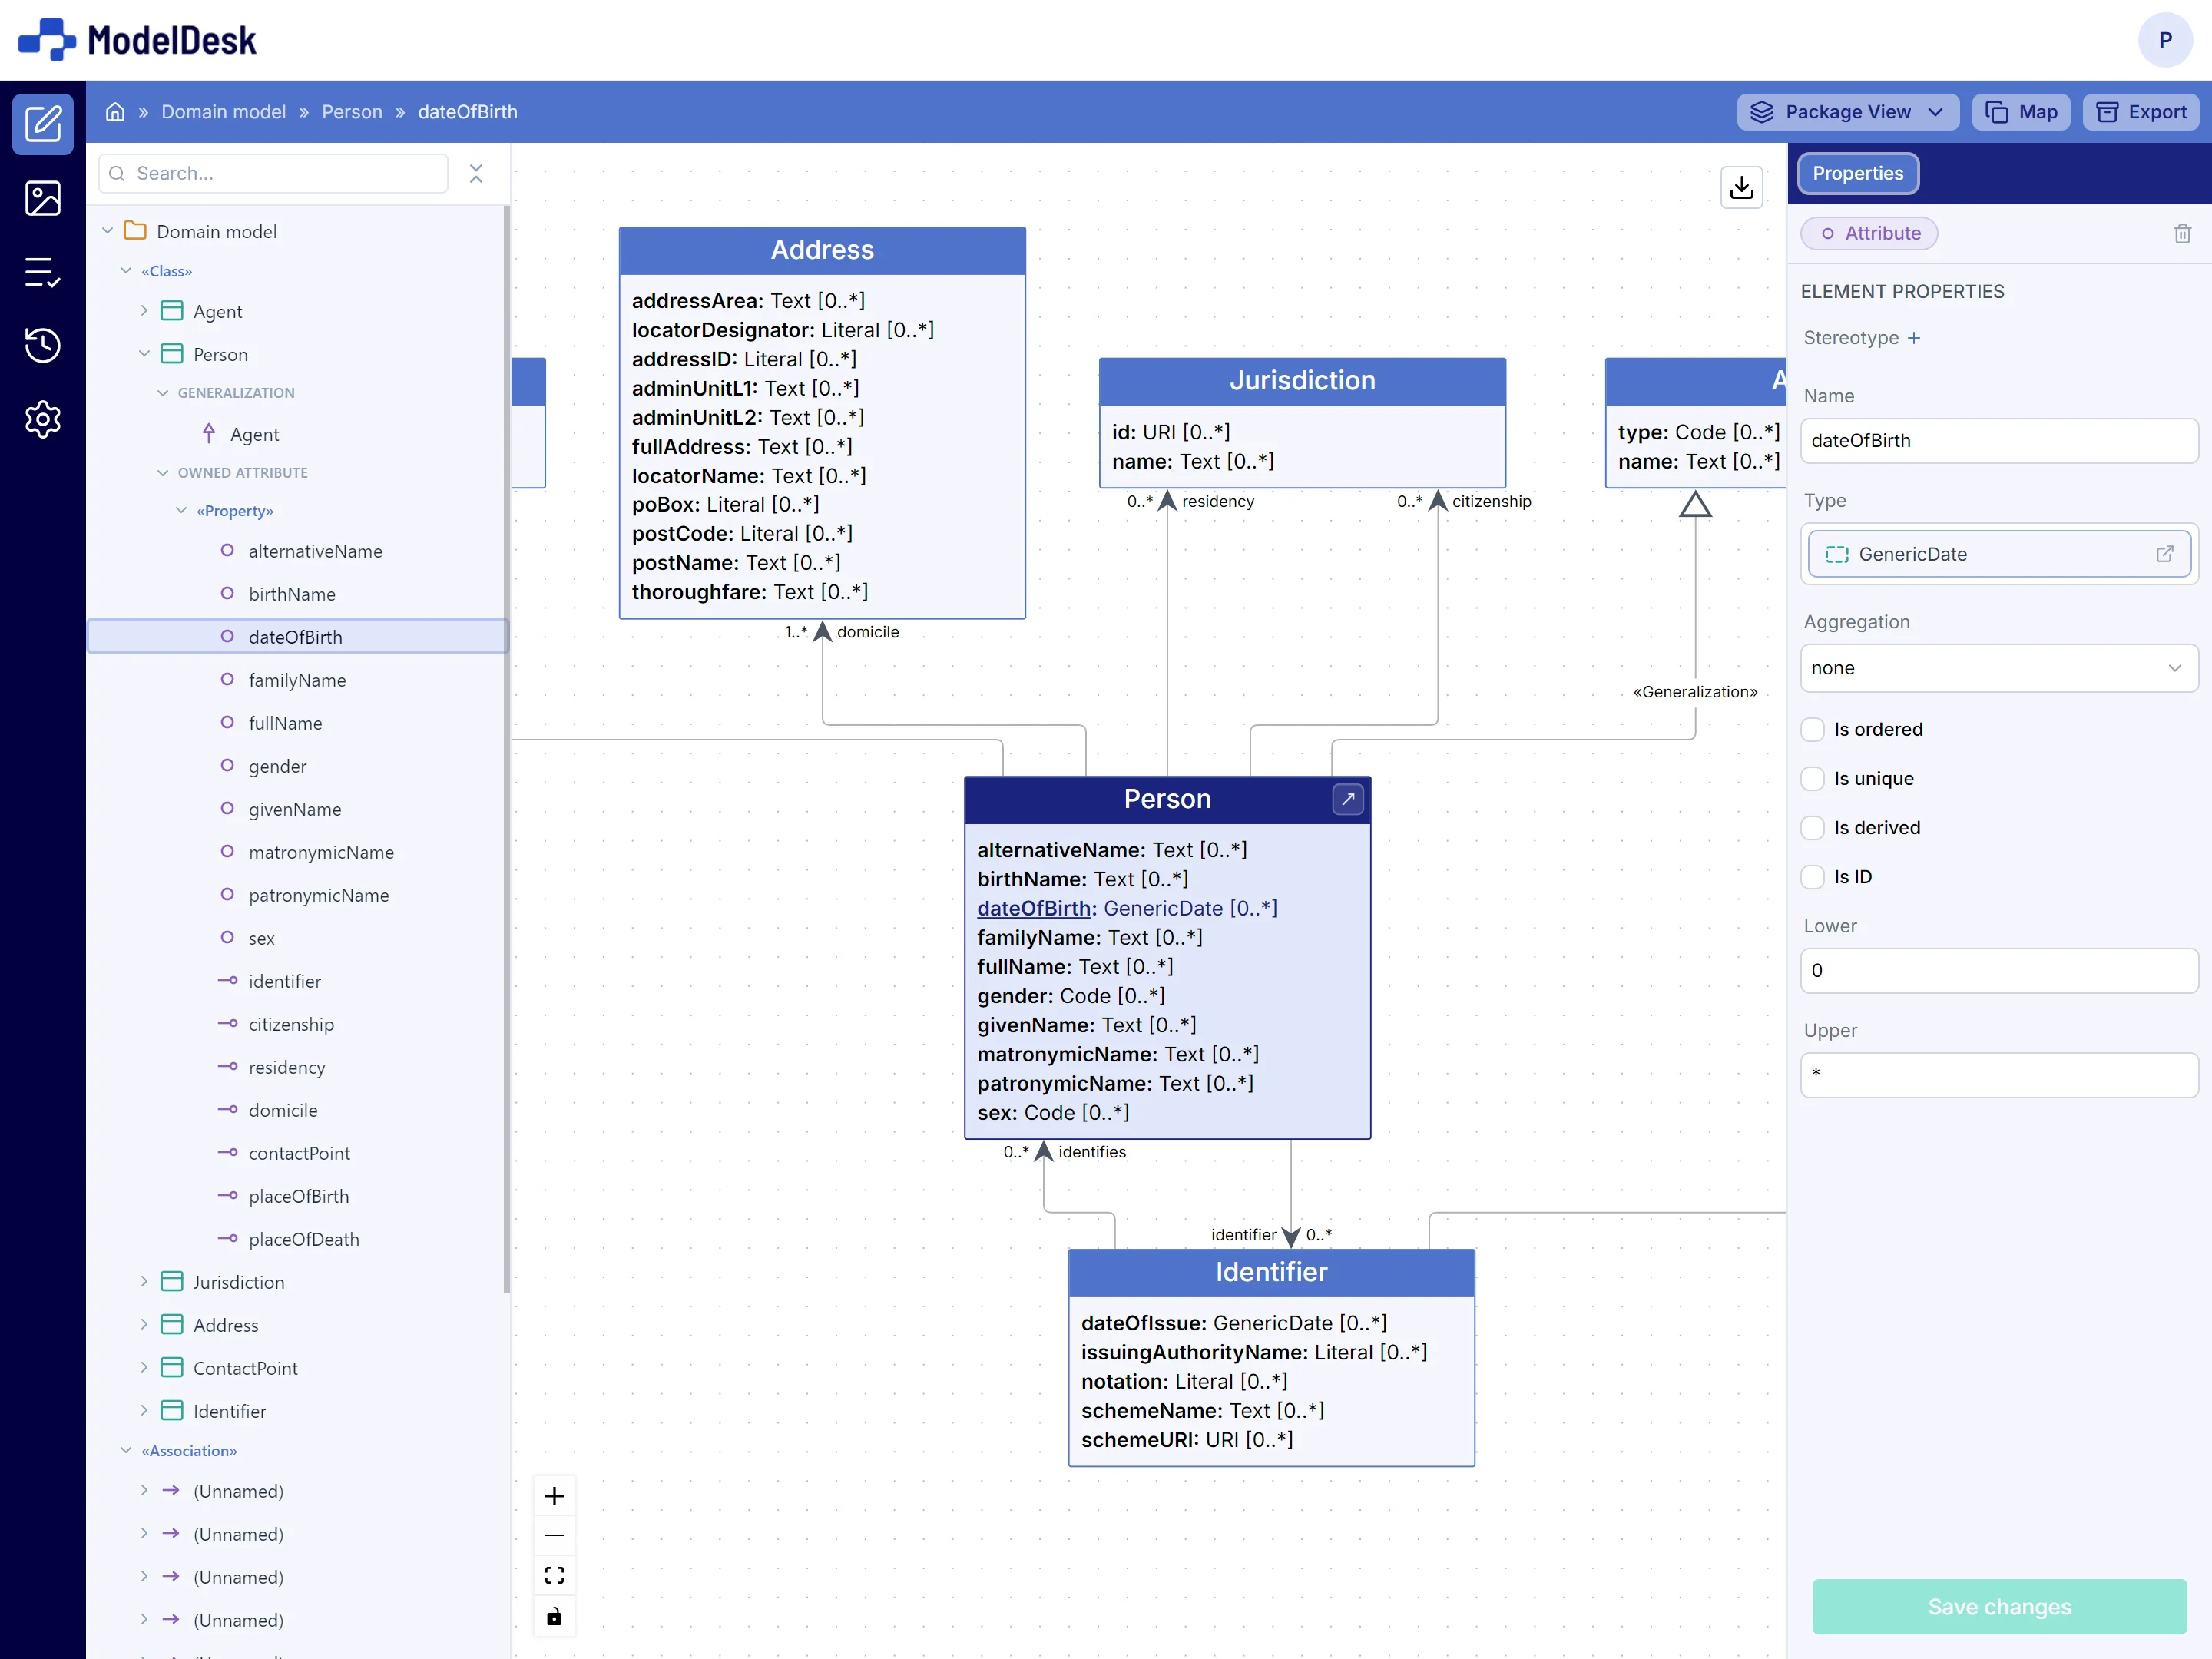Screen dimensions: 2212x1659
Task: Open the settings panel in sidebar
Action: point(43,420)
